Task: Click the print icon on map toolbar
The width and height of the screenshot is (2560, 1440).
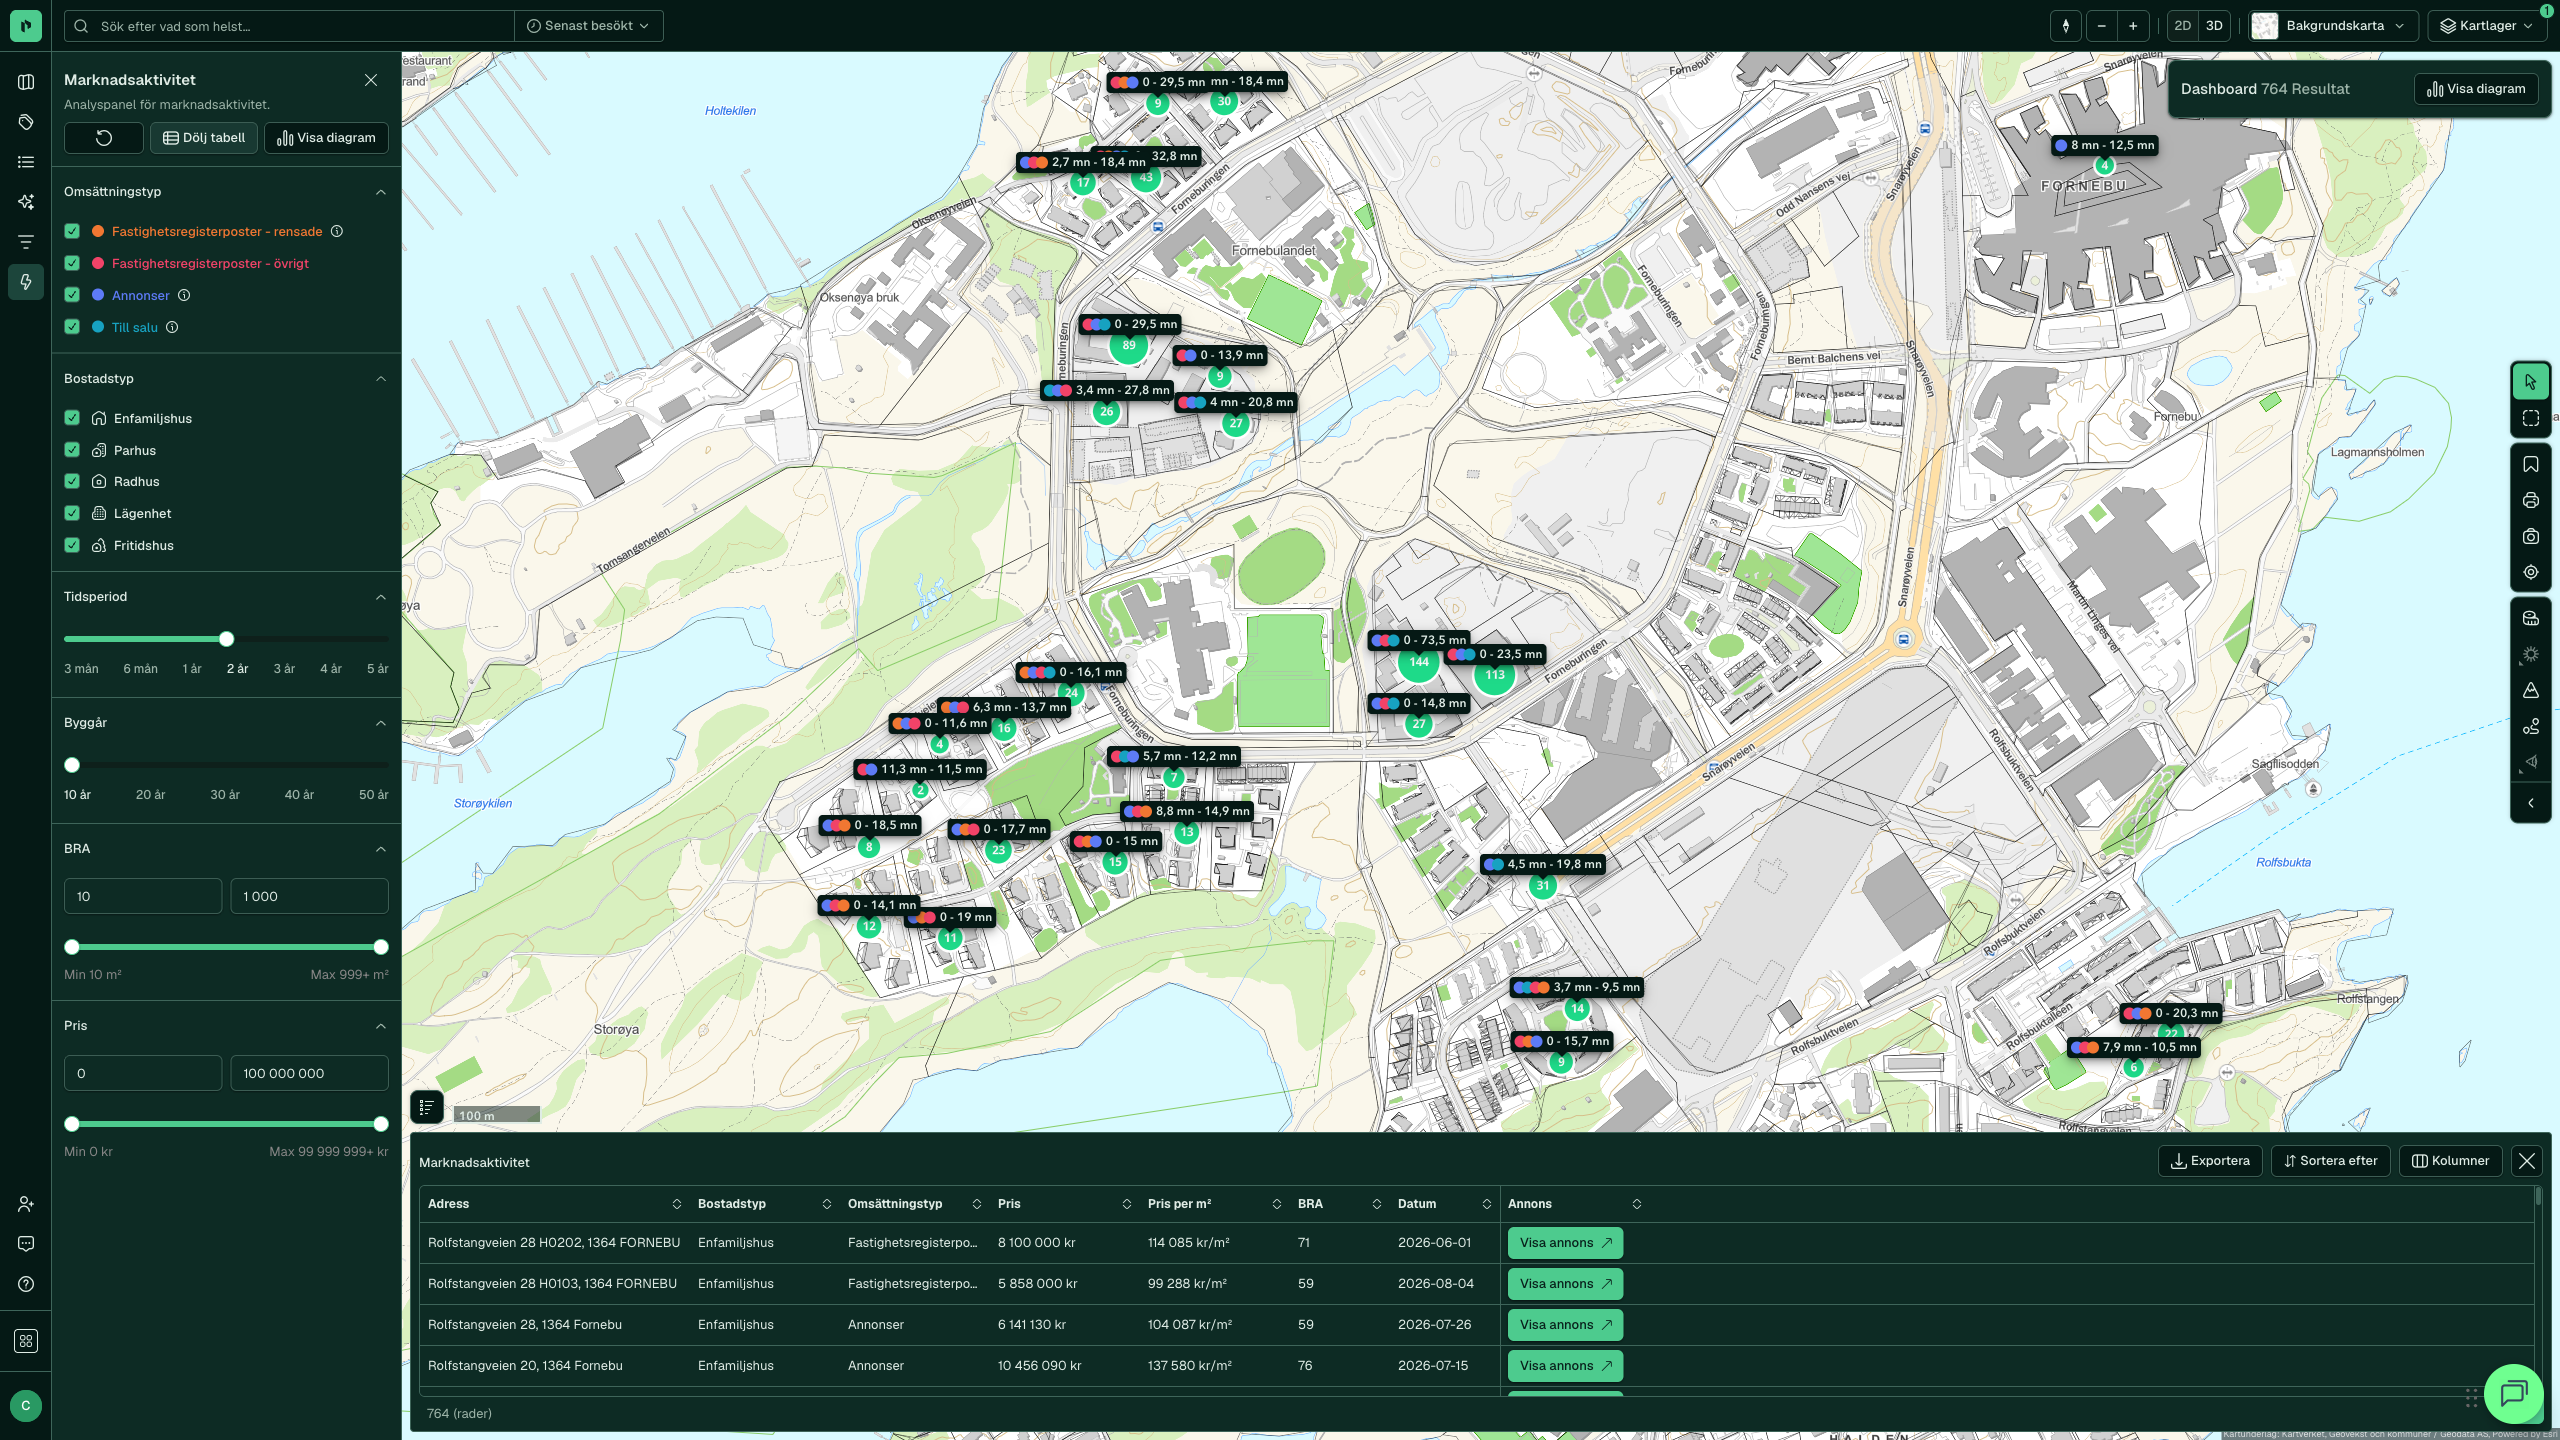Action: (x=2531, y=500)
